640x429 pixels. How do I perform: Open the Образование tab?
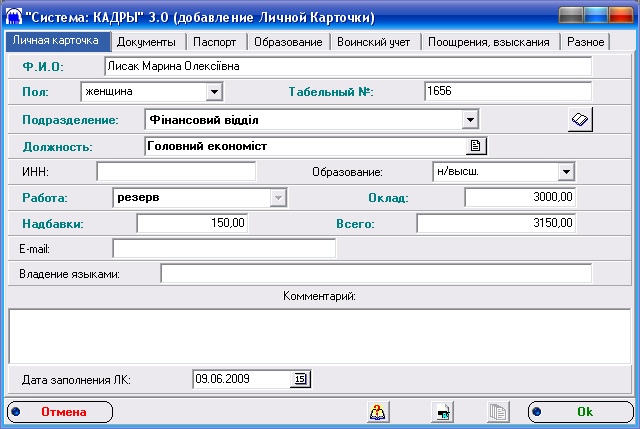(288, 42)
